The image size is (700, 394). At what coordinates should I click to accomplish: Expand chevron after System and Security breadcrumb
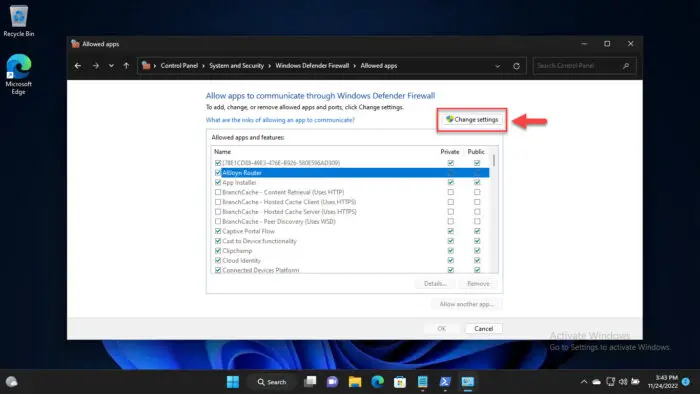269,66
